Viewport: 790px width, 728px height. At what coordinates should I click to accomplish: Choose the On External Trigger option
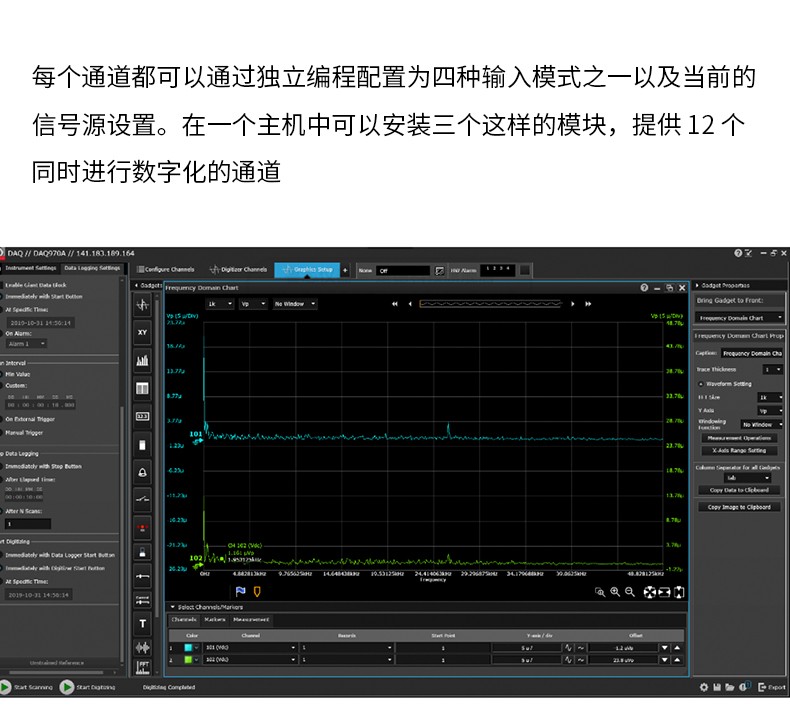(29, 419)
